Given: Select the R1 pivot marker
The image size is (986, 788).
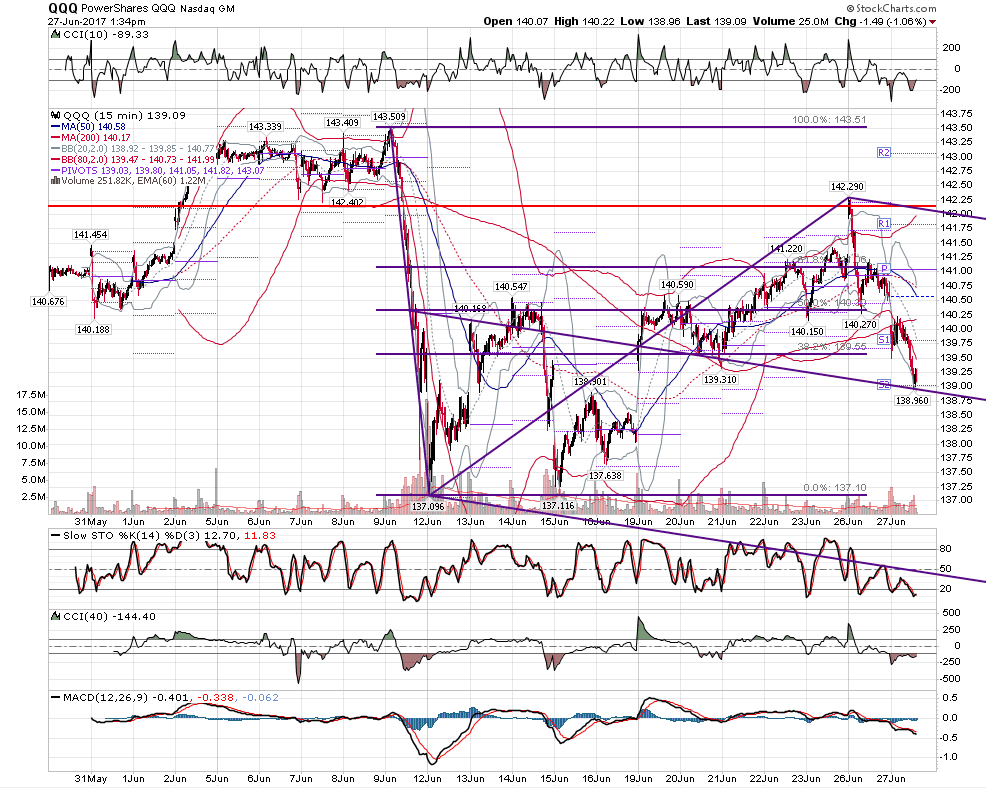Looking at the screenshot, I should coord(884,224).
